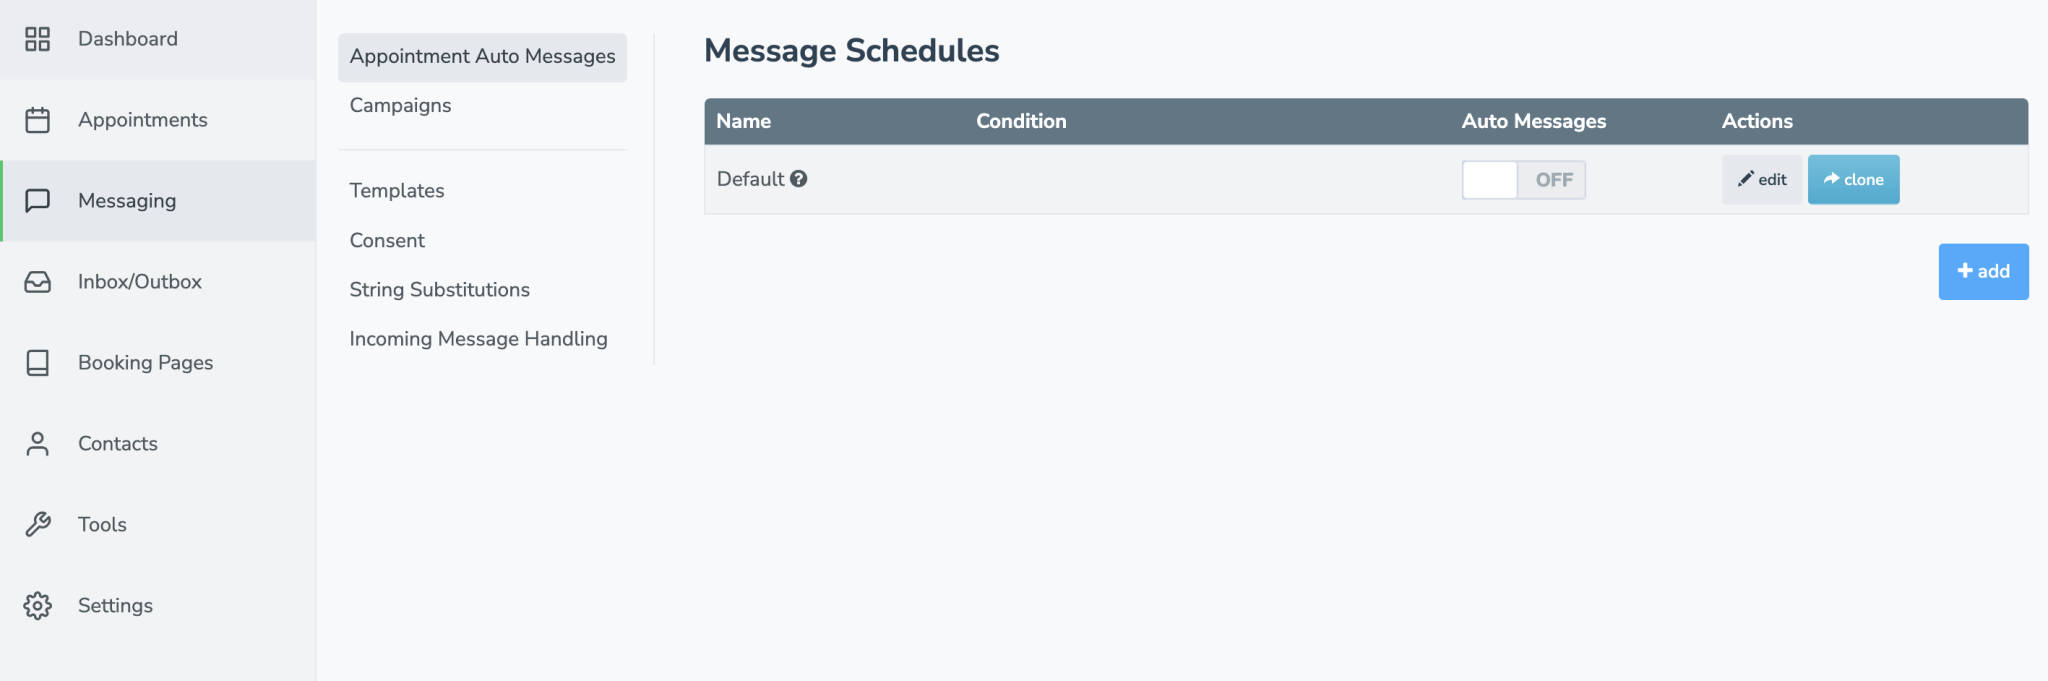The height and width of the screenshot is (681, 2048).
Task: Toggle Auto Messages switch for Default
Action: tap(1523, 180)
